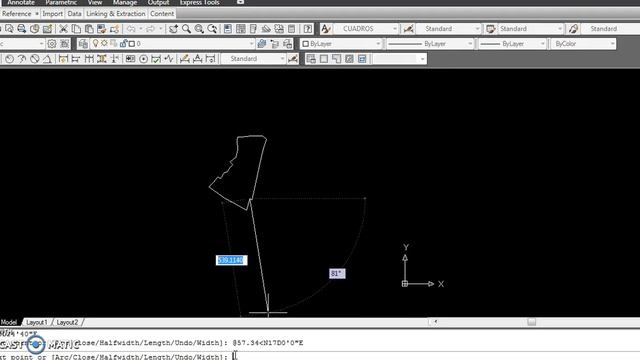The image size is (640, 360).
Task: Click the Workspace Settings gear icon
Action: [52, 44]
